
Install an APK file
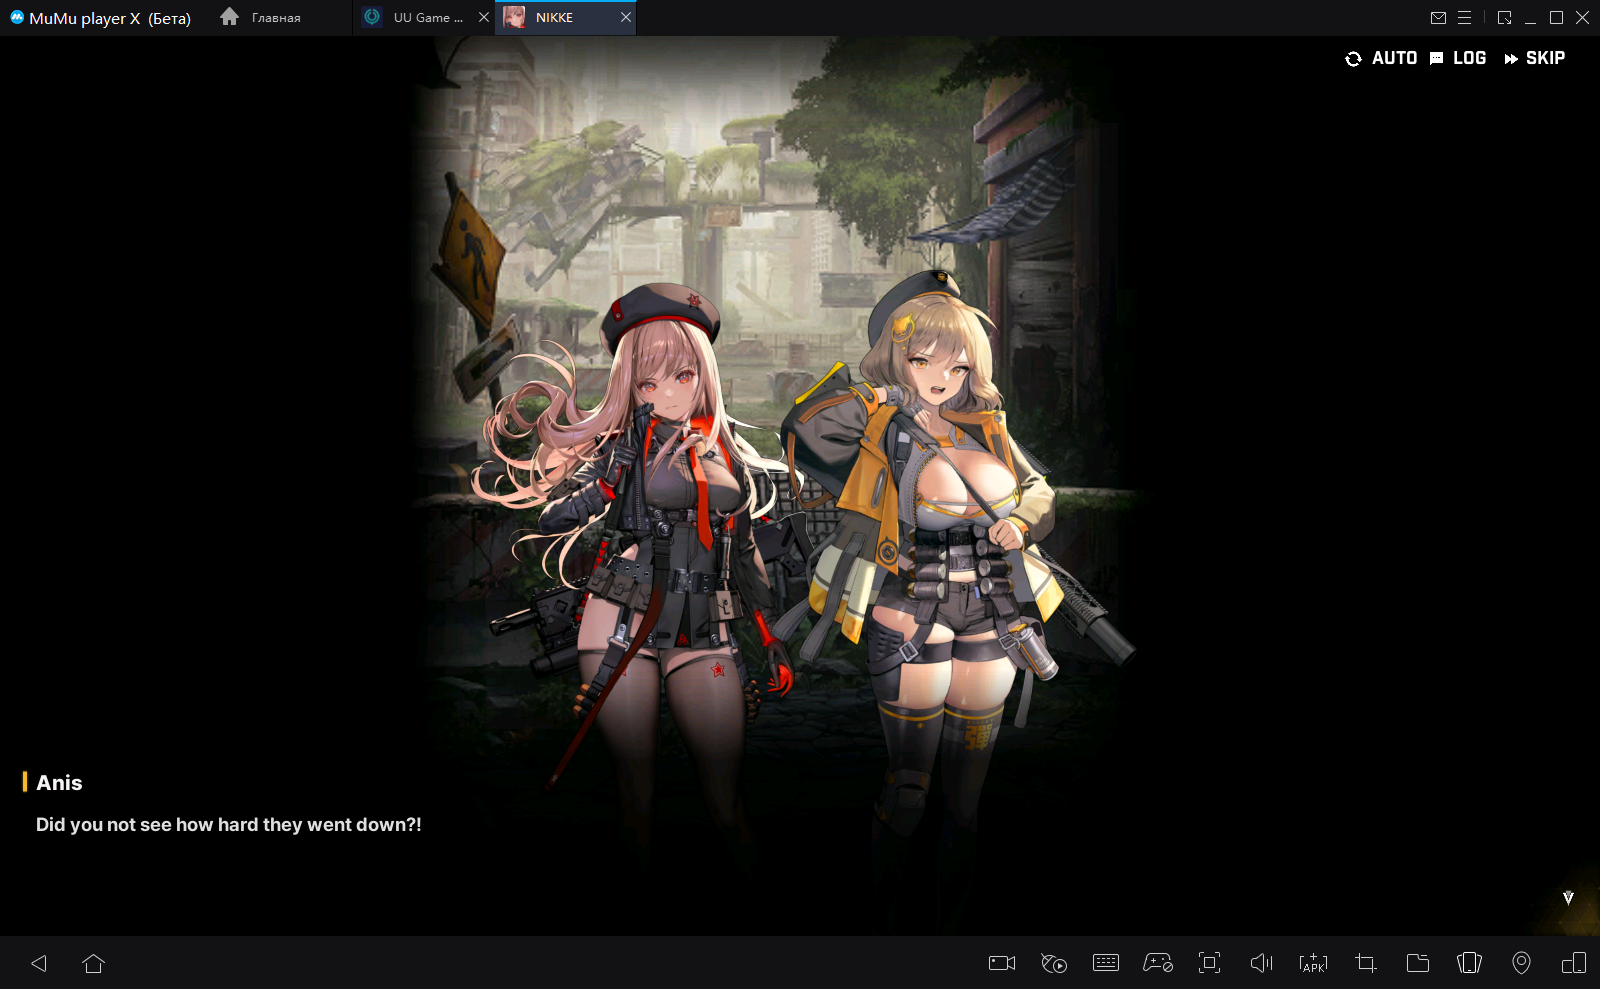pyautogui.click(x=1313, y=963)
